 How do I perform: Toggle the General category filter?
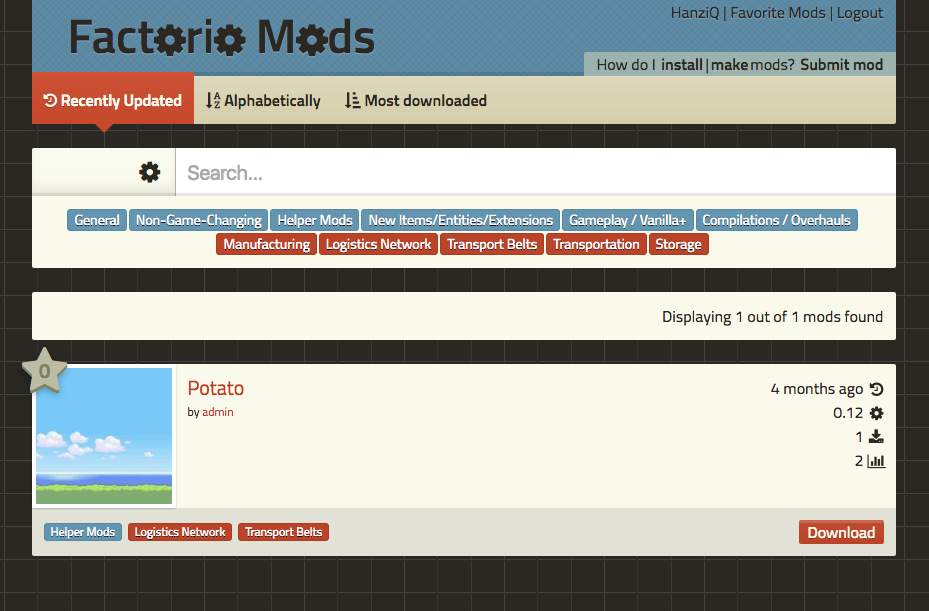[97, 220]
